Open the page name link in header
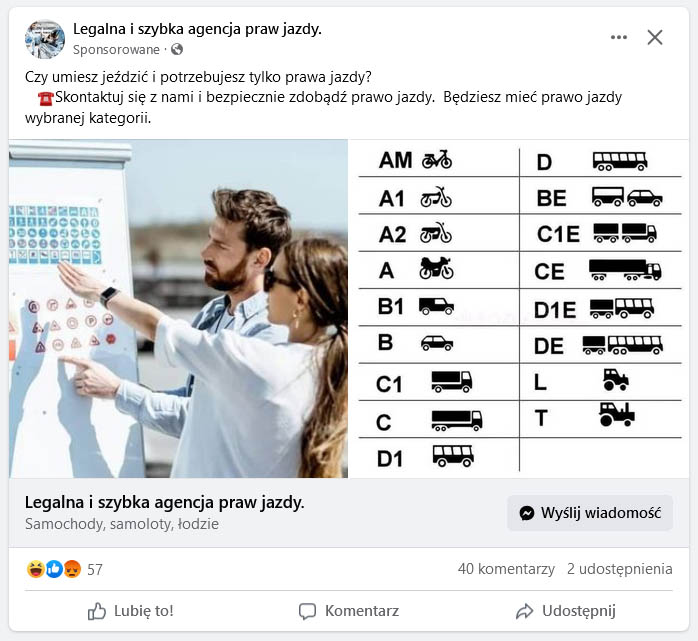698x641 pixels. click(x=197, y=29)
